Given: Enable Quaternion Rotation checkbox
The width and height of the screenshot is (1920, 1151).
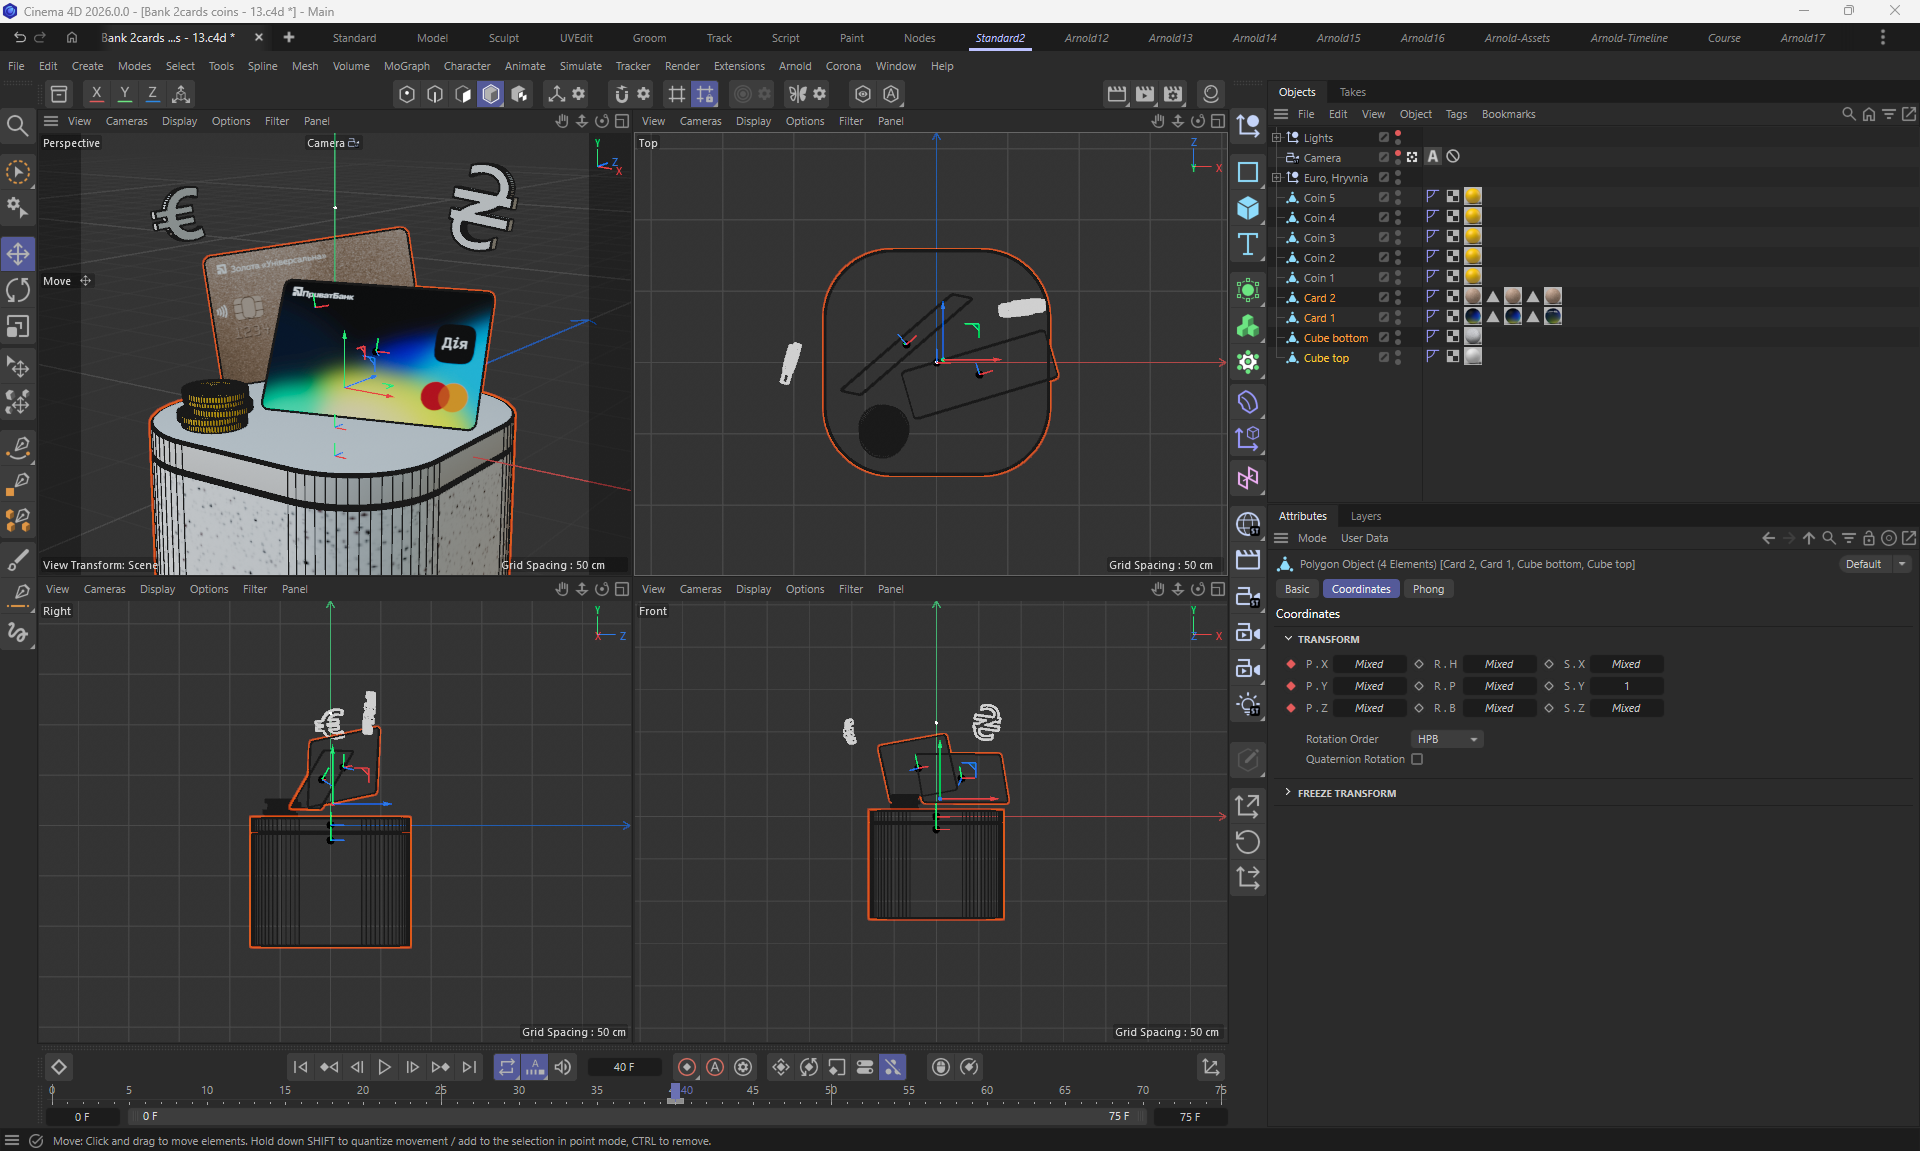Looking at the screenshot, I should point(1417,759).
